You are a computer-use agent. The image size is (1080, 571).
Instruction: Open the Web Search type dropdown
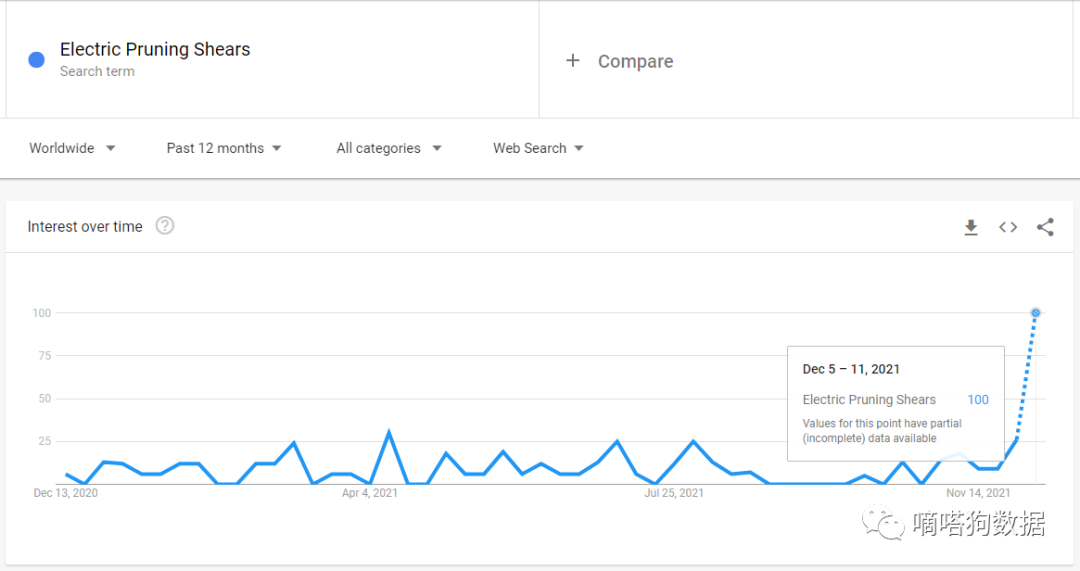coord(538,148)
